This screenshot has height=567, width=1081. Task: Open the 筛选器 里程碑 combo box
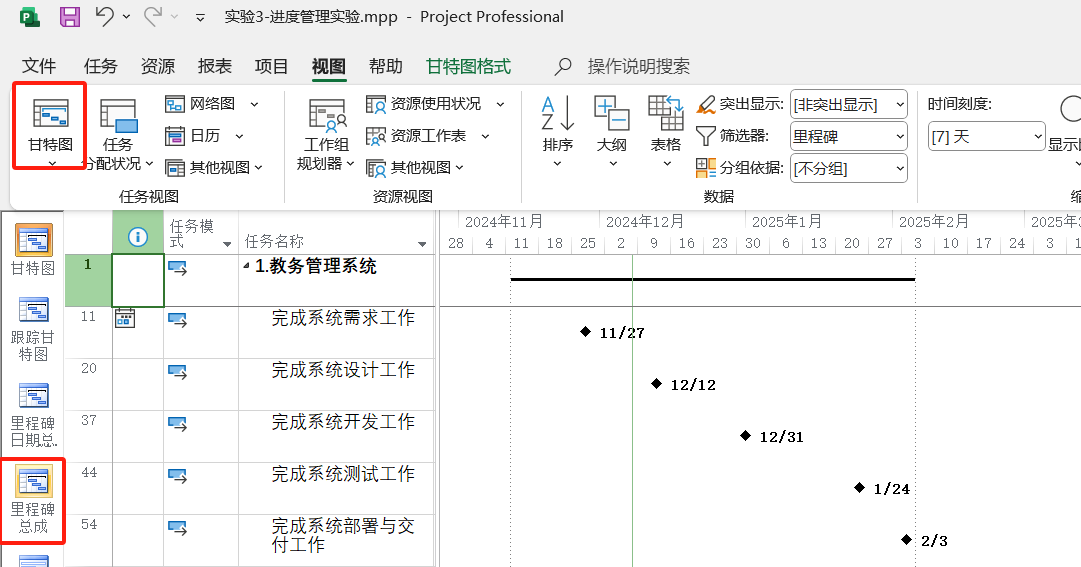[x=849, y=137]
